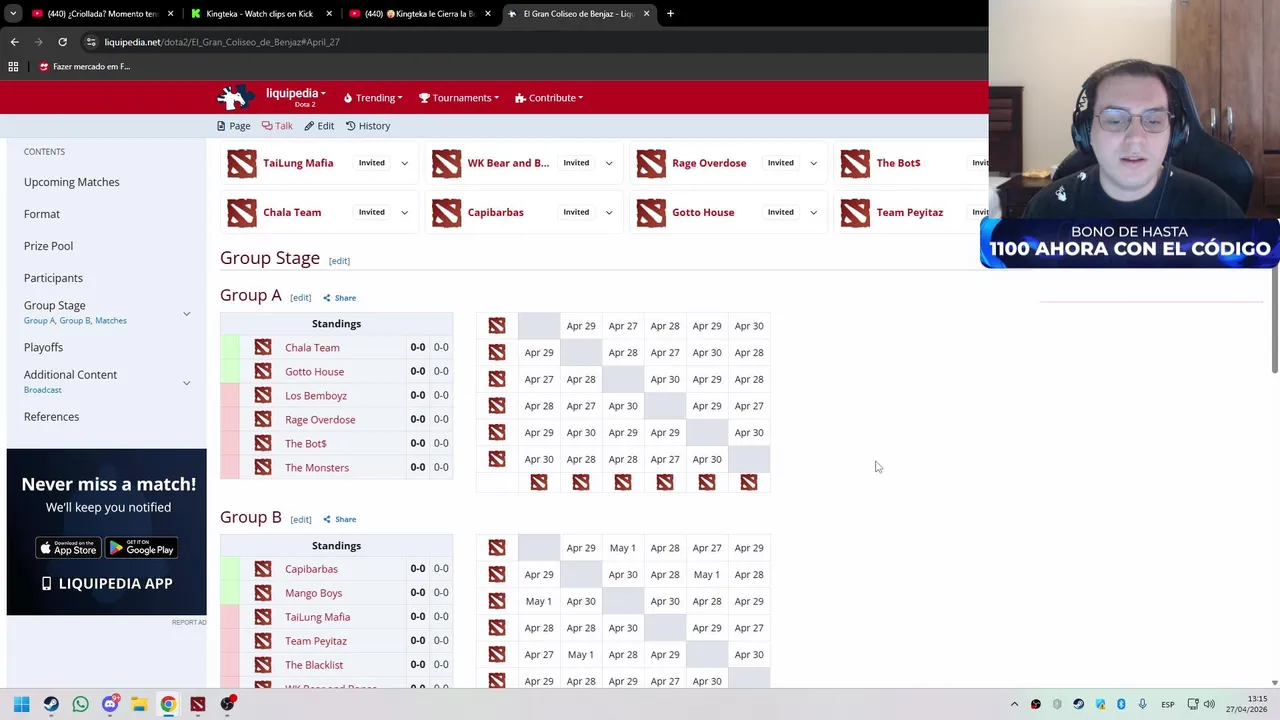Edit the Group Stage section
The image size is (1280, 720).
point(339,261)
